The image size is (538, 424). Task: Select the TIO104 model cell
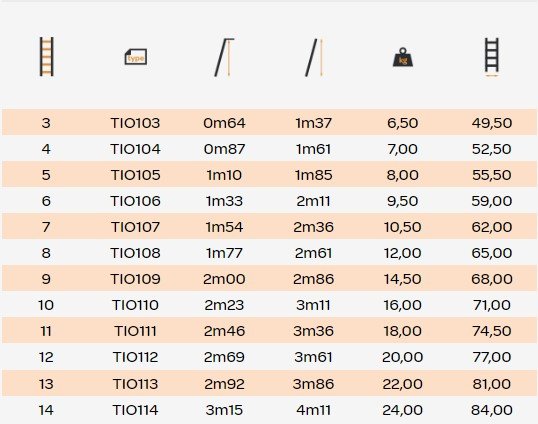[135, 149]
